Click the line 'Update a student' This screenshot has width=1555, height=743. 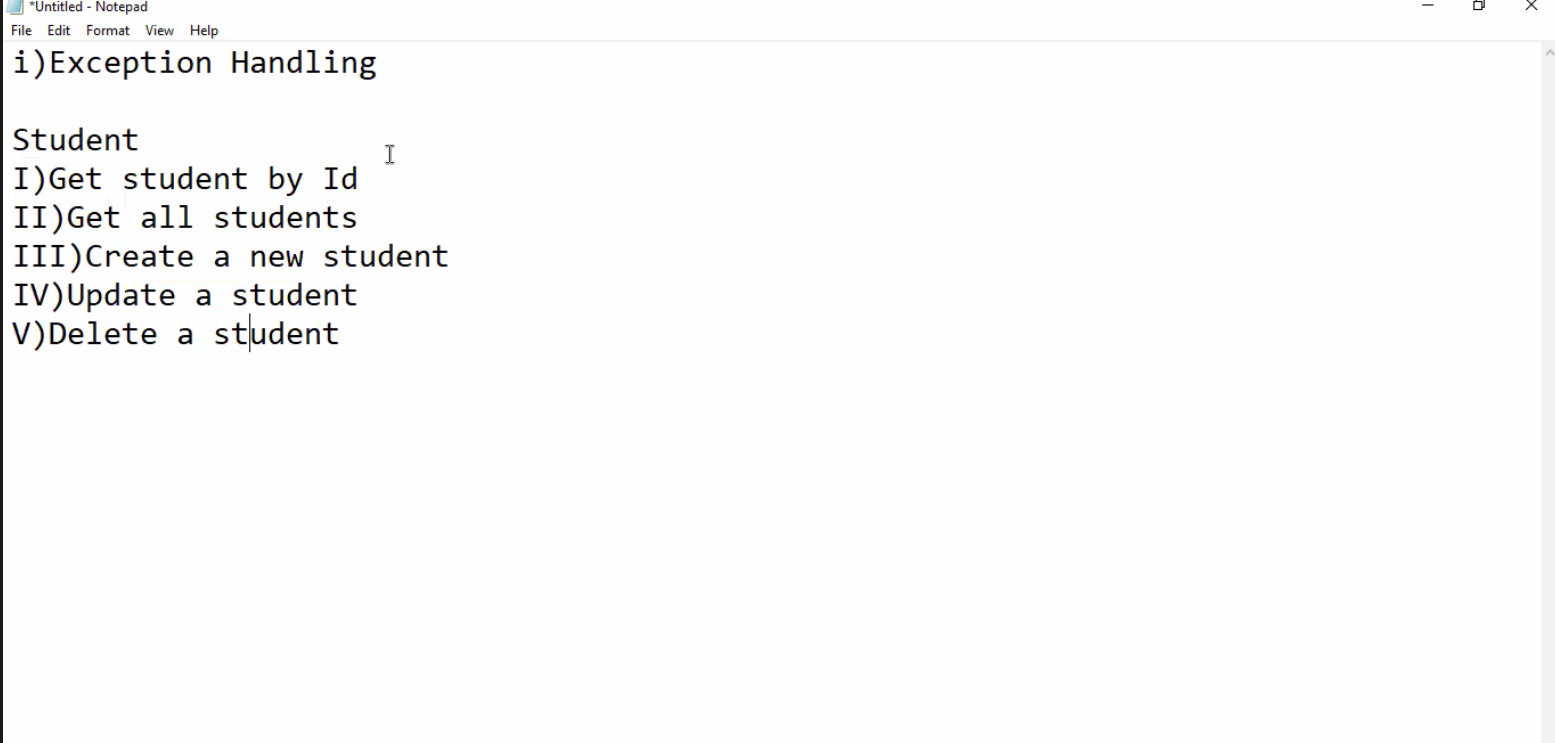click(x=184, y=294)
